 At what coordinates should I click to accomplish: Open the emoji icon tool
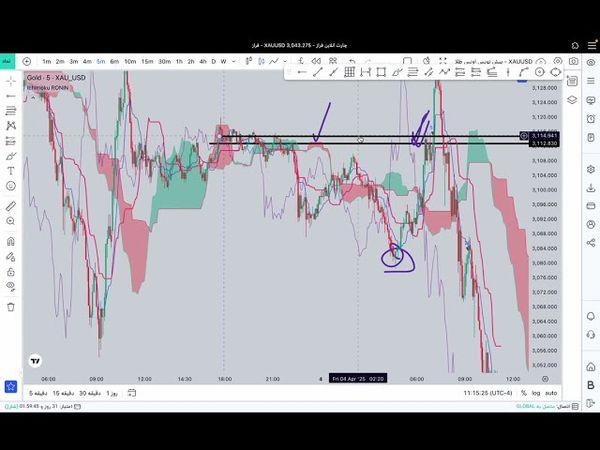tap(10, 187)
